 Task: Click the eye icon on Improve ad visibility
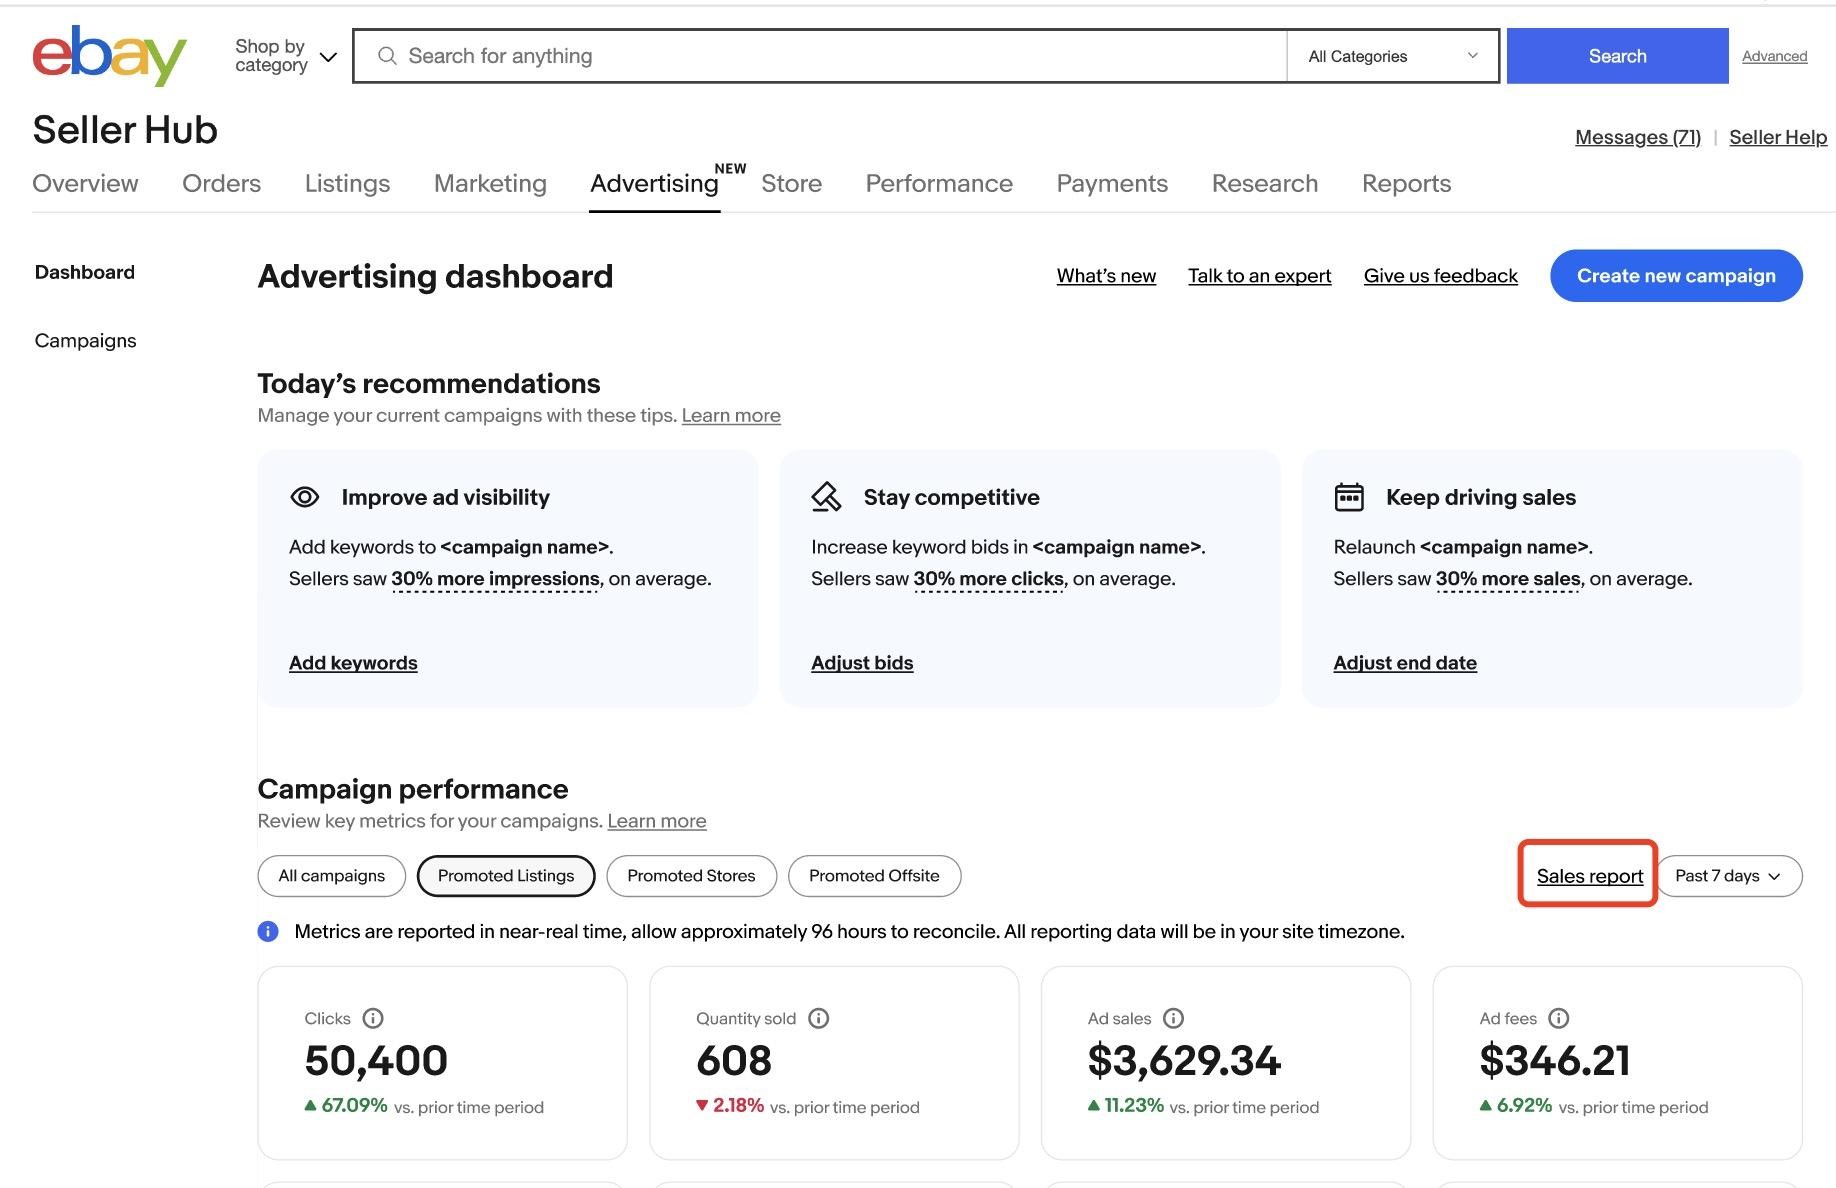[304, 497]
